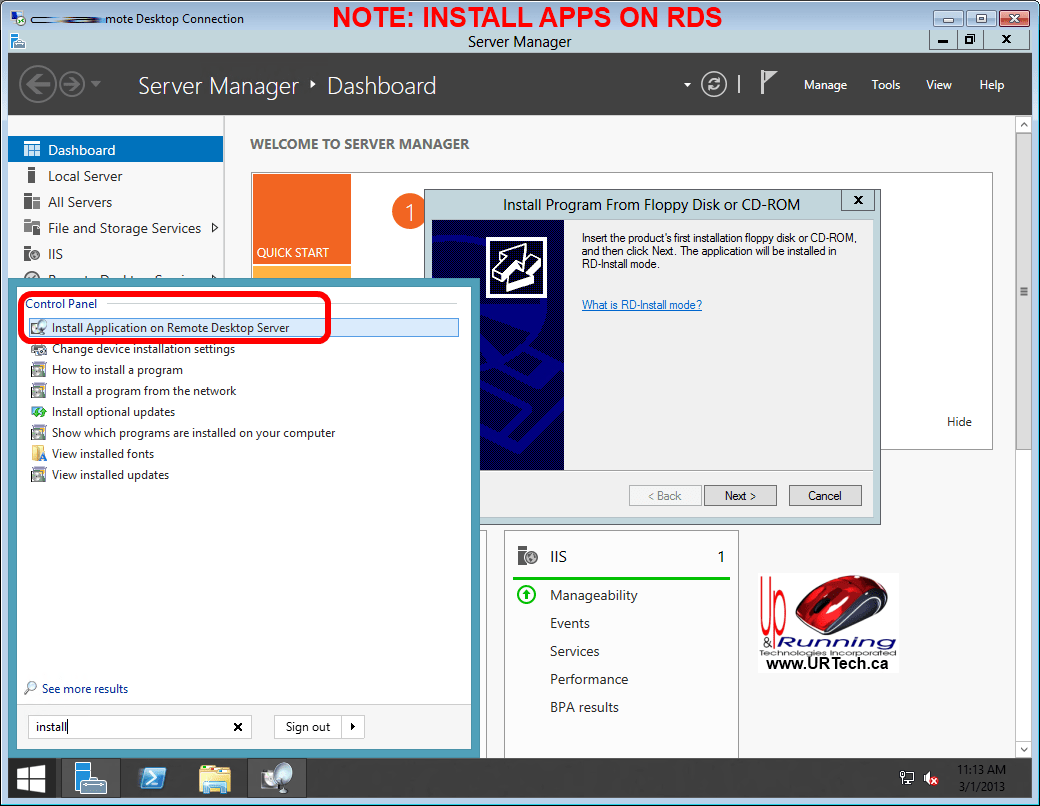This screenshot has height=806, width=1040.
Task: Click the Server Manager back arrow
Action: tap(37, 85)
